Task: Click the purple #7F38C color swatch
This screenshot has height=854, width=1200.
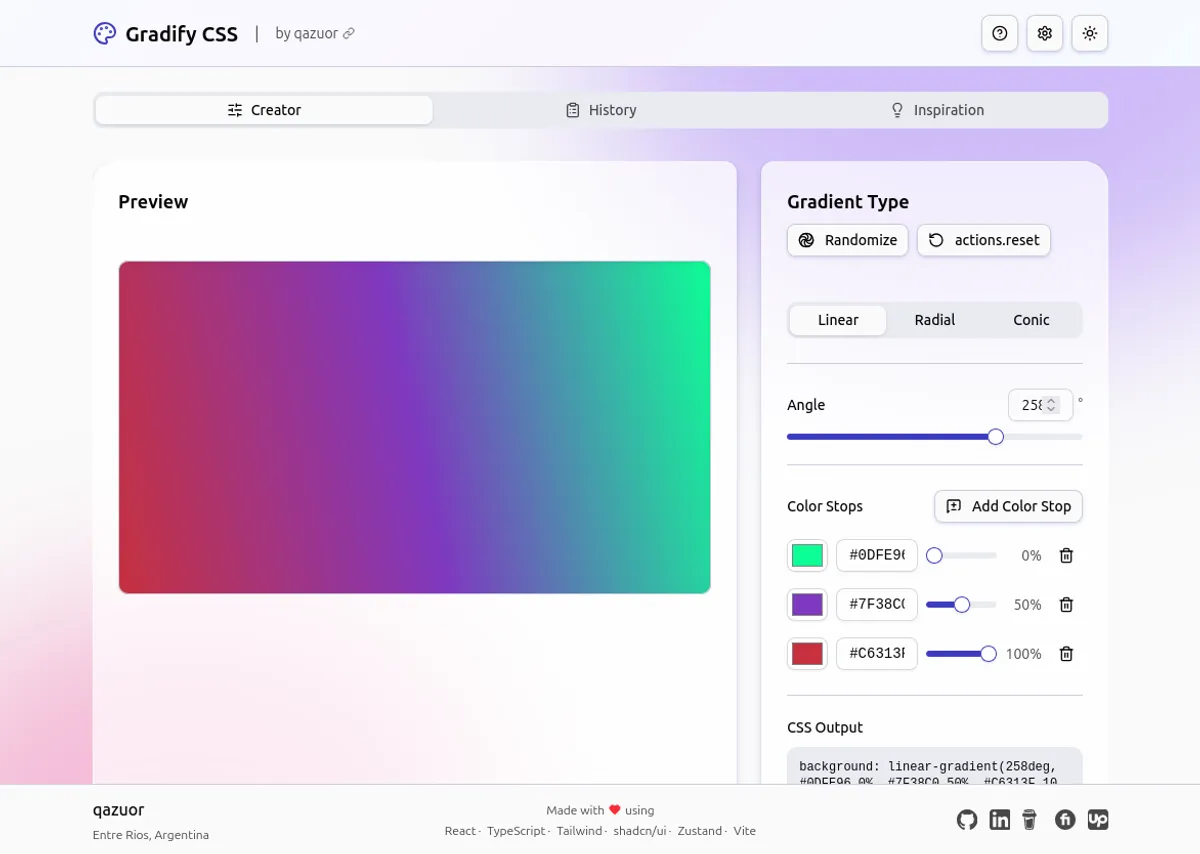Action: [x=807, y=604]
